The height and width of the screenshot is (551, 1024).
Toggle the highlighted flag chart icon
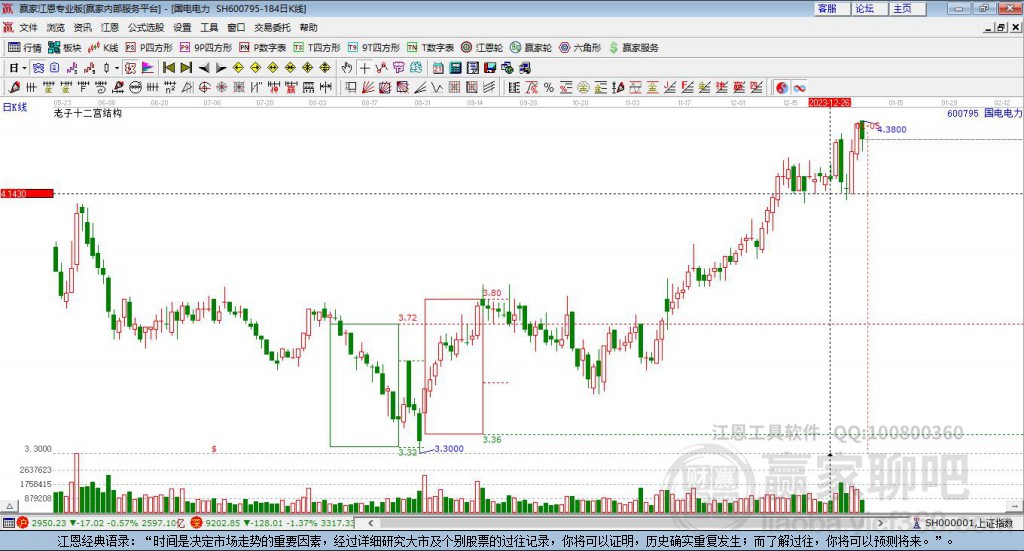click(148, 68)
